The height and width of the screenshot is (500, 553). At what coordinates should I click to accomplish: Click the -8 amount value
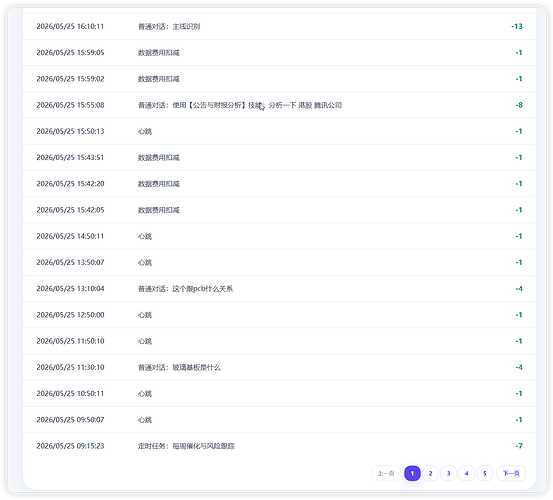519,105
